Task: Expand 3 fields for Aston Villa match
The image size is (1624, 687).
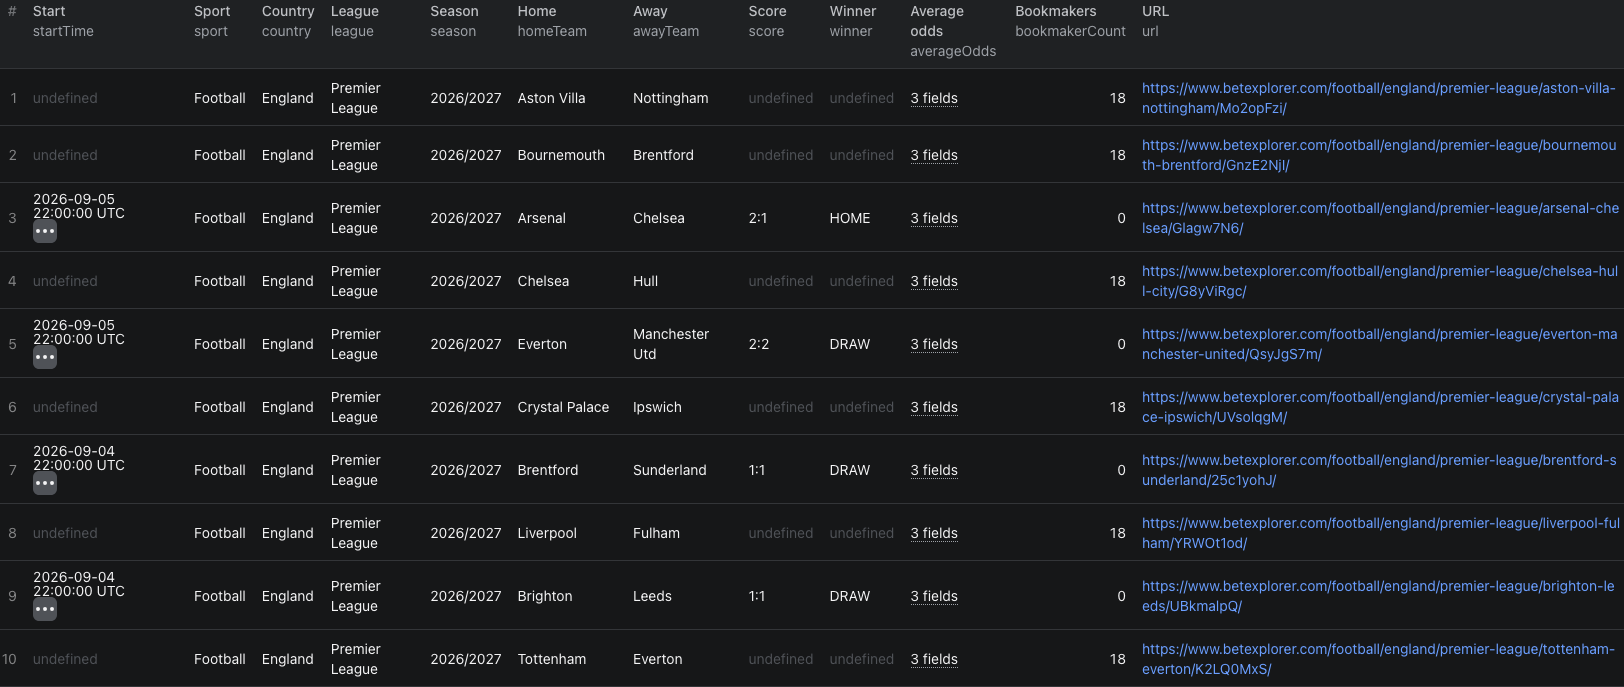Action: [934, 98]
